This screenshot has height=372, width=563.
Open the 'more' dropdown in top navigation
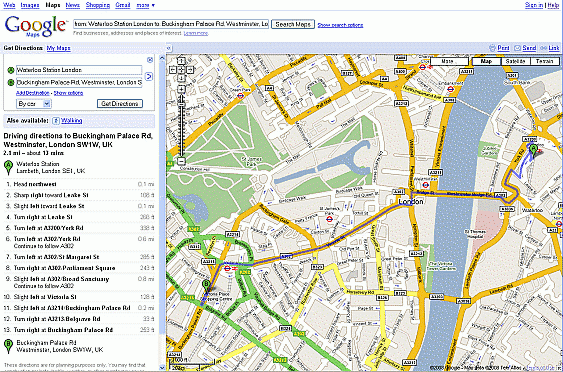146,5
